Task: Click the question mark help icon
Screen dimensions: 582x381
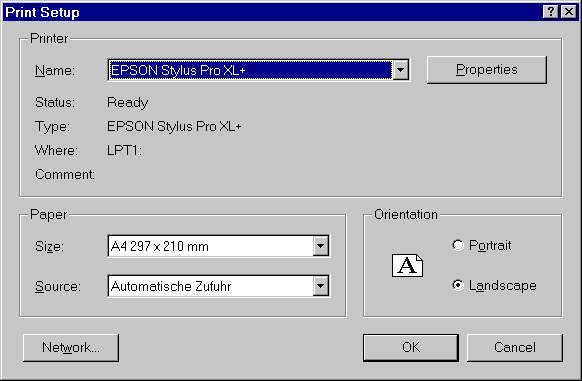Action: pyautogui.click(x=551, y=12)
